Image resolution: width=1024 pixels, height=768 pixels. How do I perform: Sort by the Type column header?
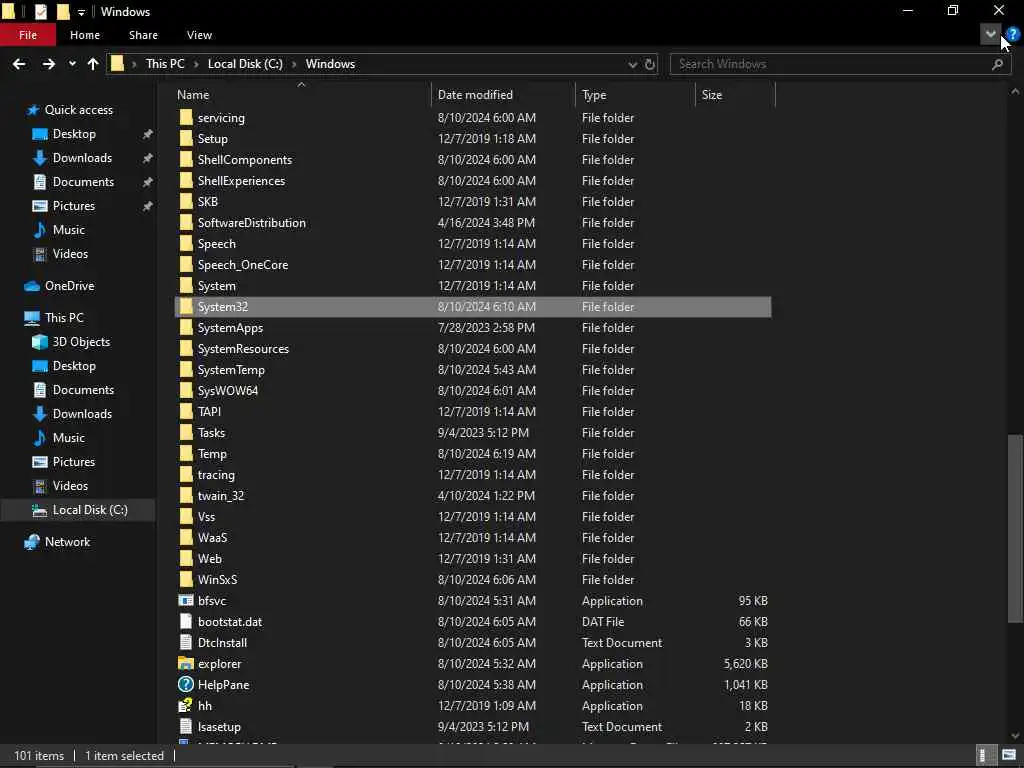coord(594,95)
